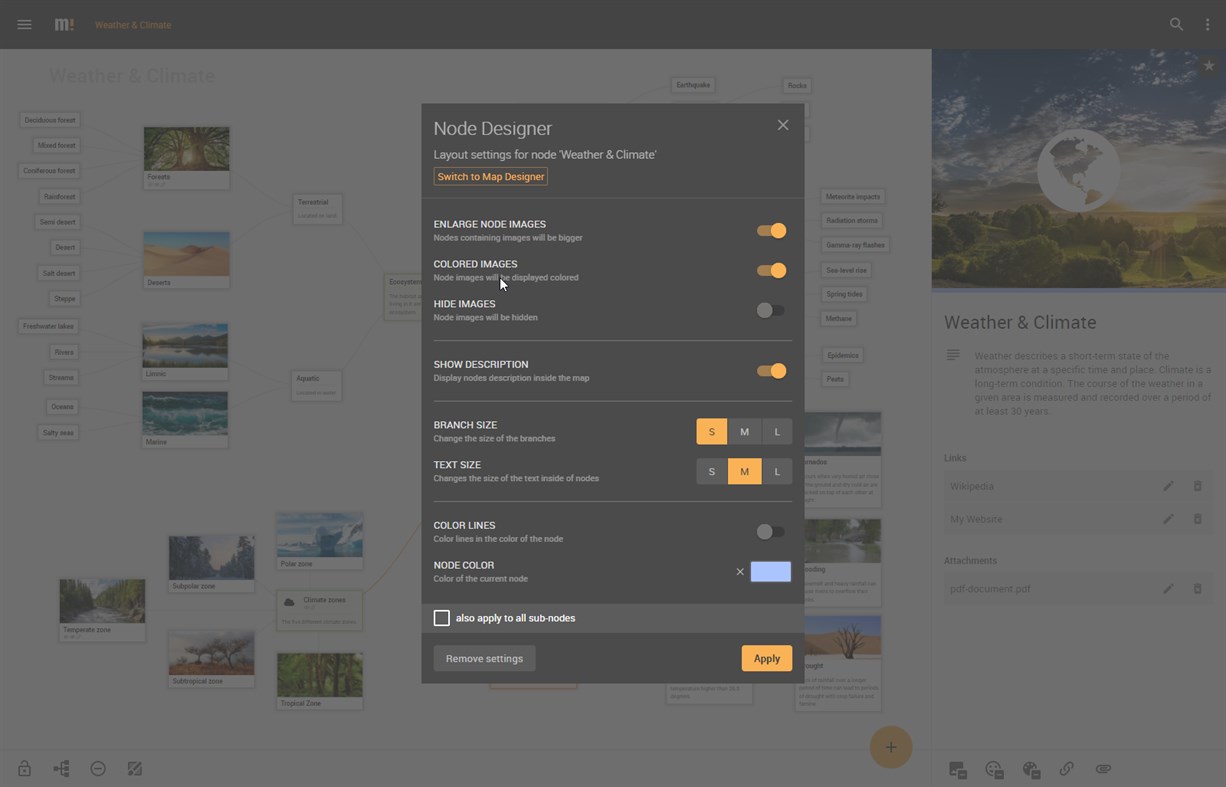
Task: Check 'also apply to all sub-nodes'
Action: [x=442, y=617]
